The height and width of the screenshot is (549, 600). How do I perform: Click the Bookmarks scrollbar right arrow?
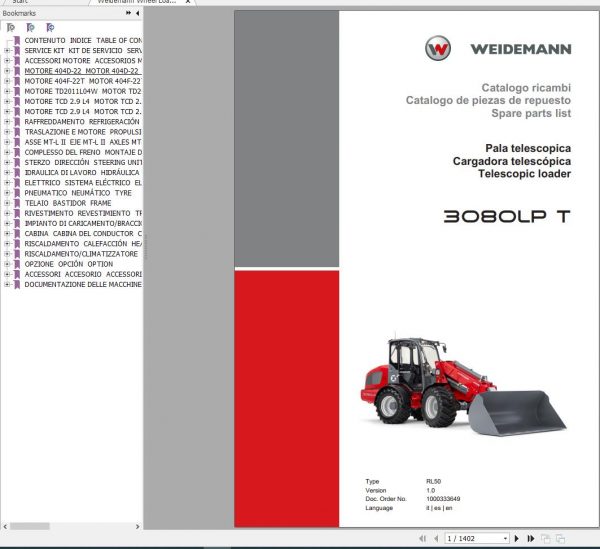[137, 526]
